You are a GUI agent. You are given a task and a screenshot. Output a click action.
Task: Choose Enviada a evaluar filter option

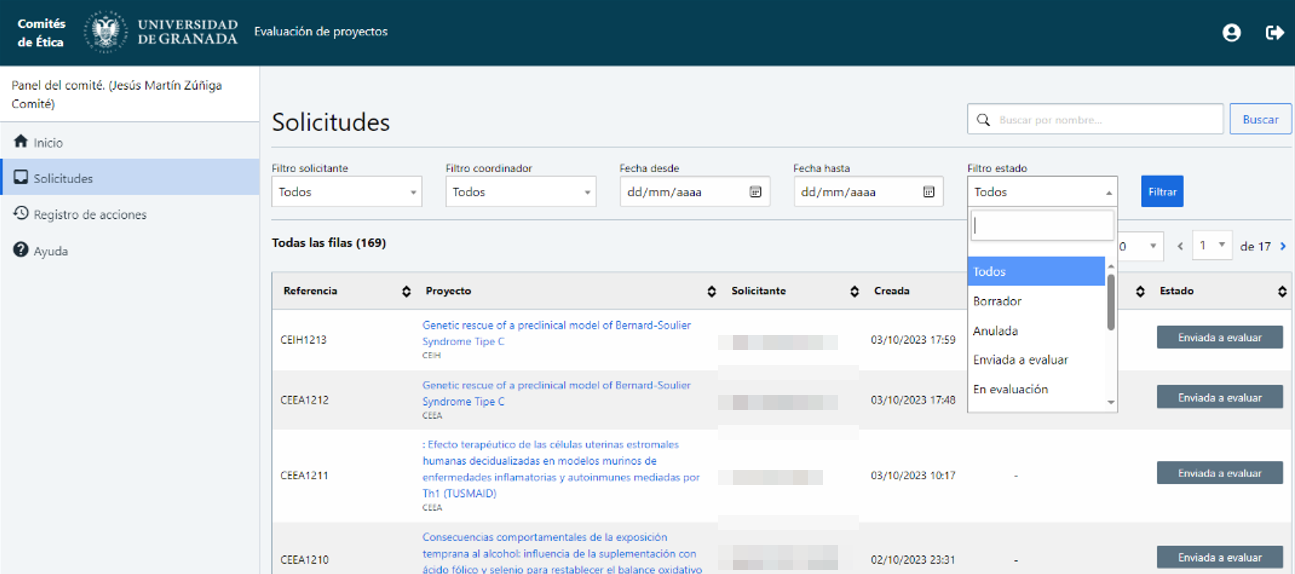pyautogui.click(x=1020, y=360)
